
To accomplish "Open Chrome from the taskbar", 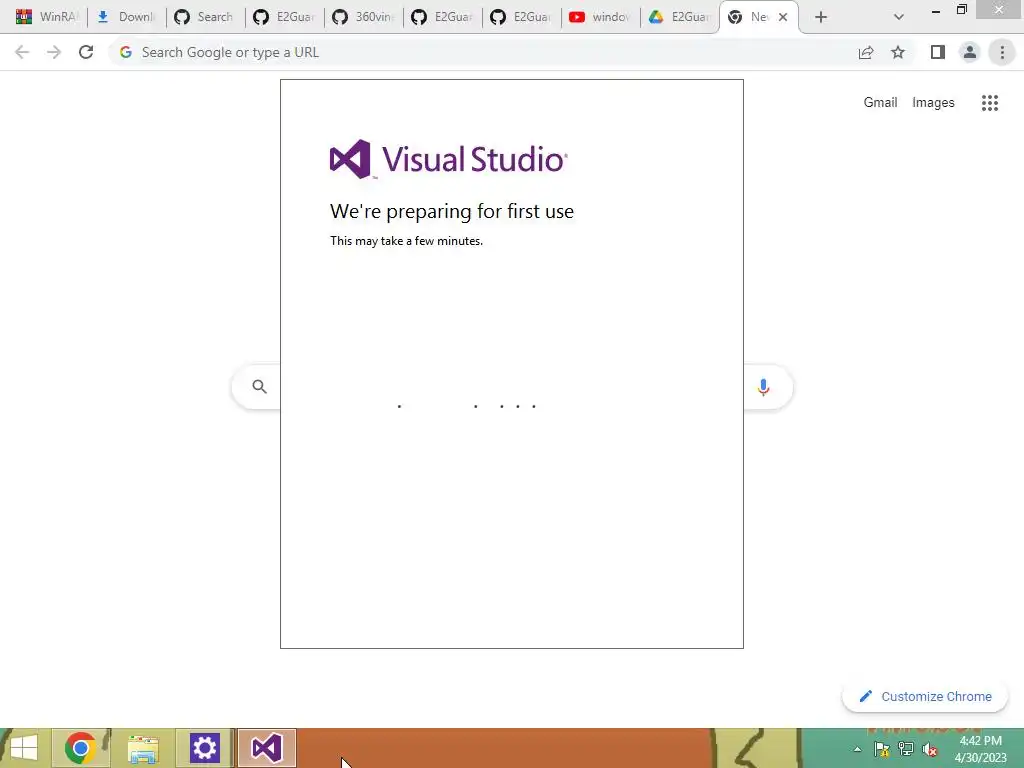I will coord(80,748).
